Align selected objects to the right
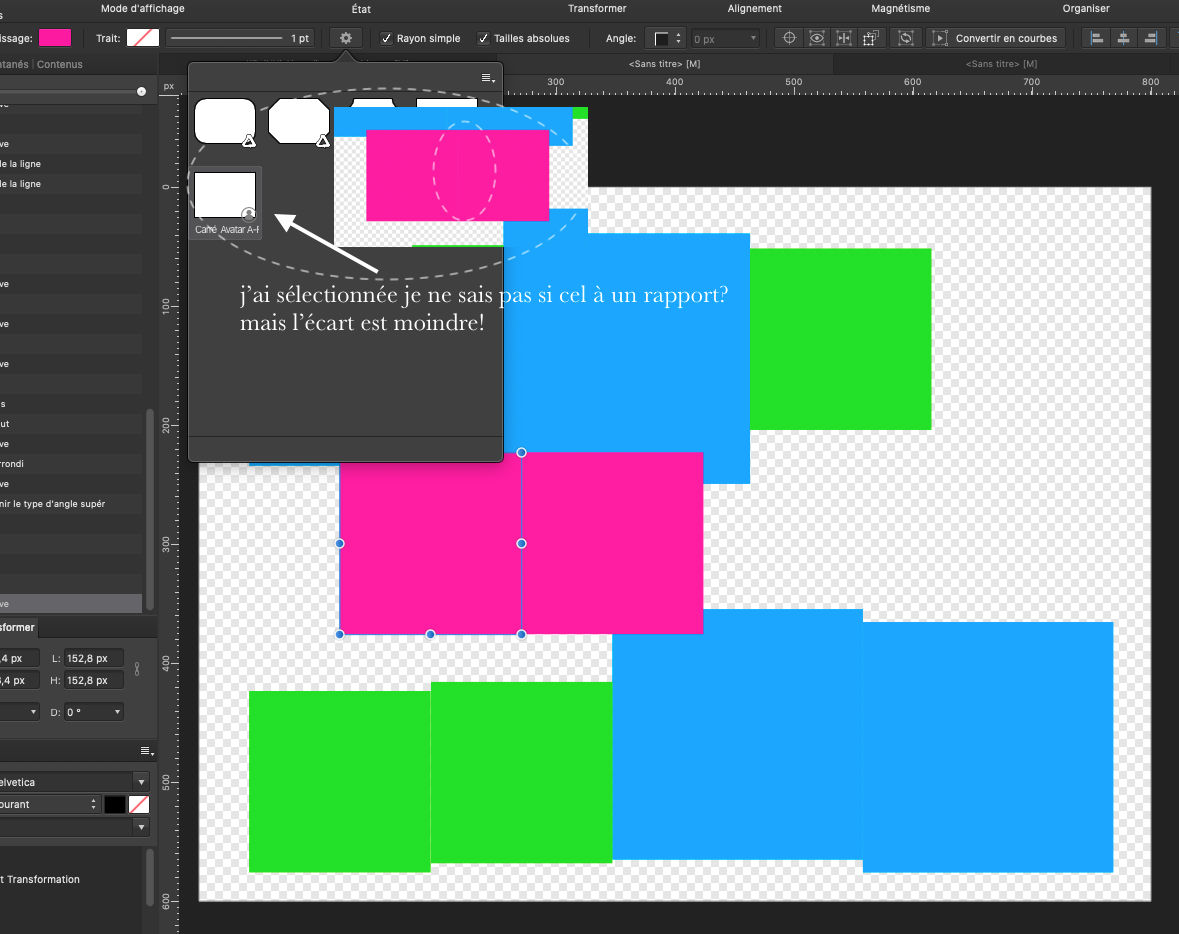Viewport: 1179px width, 934px height. [1150, 38]
